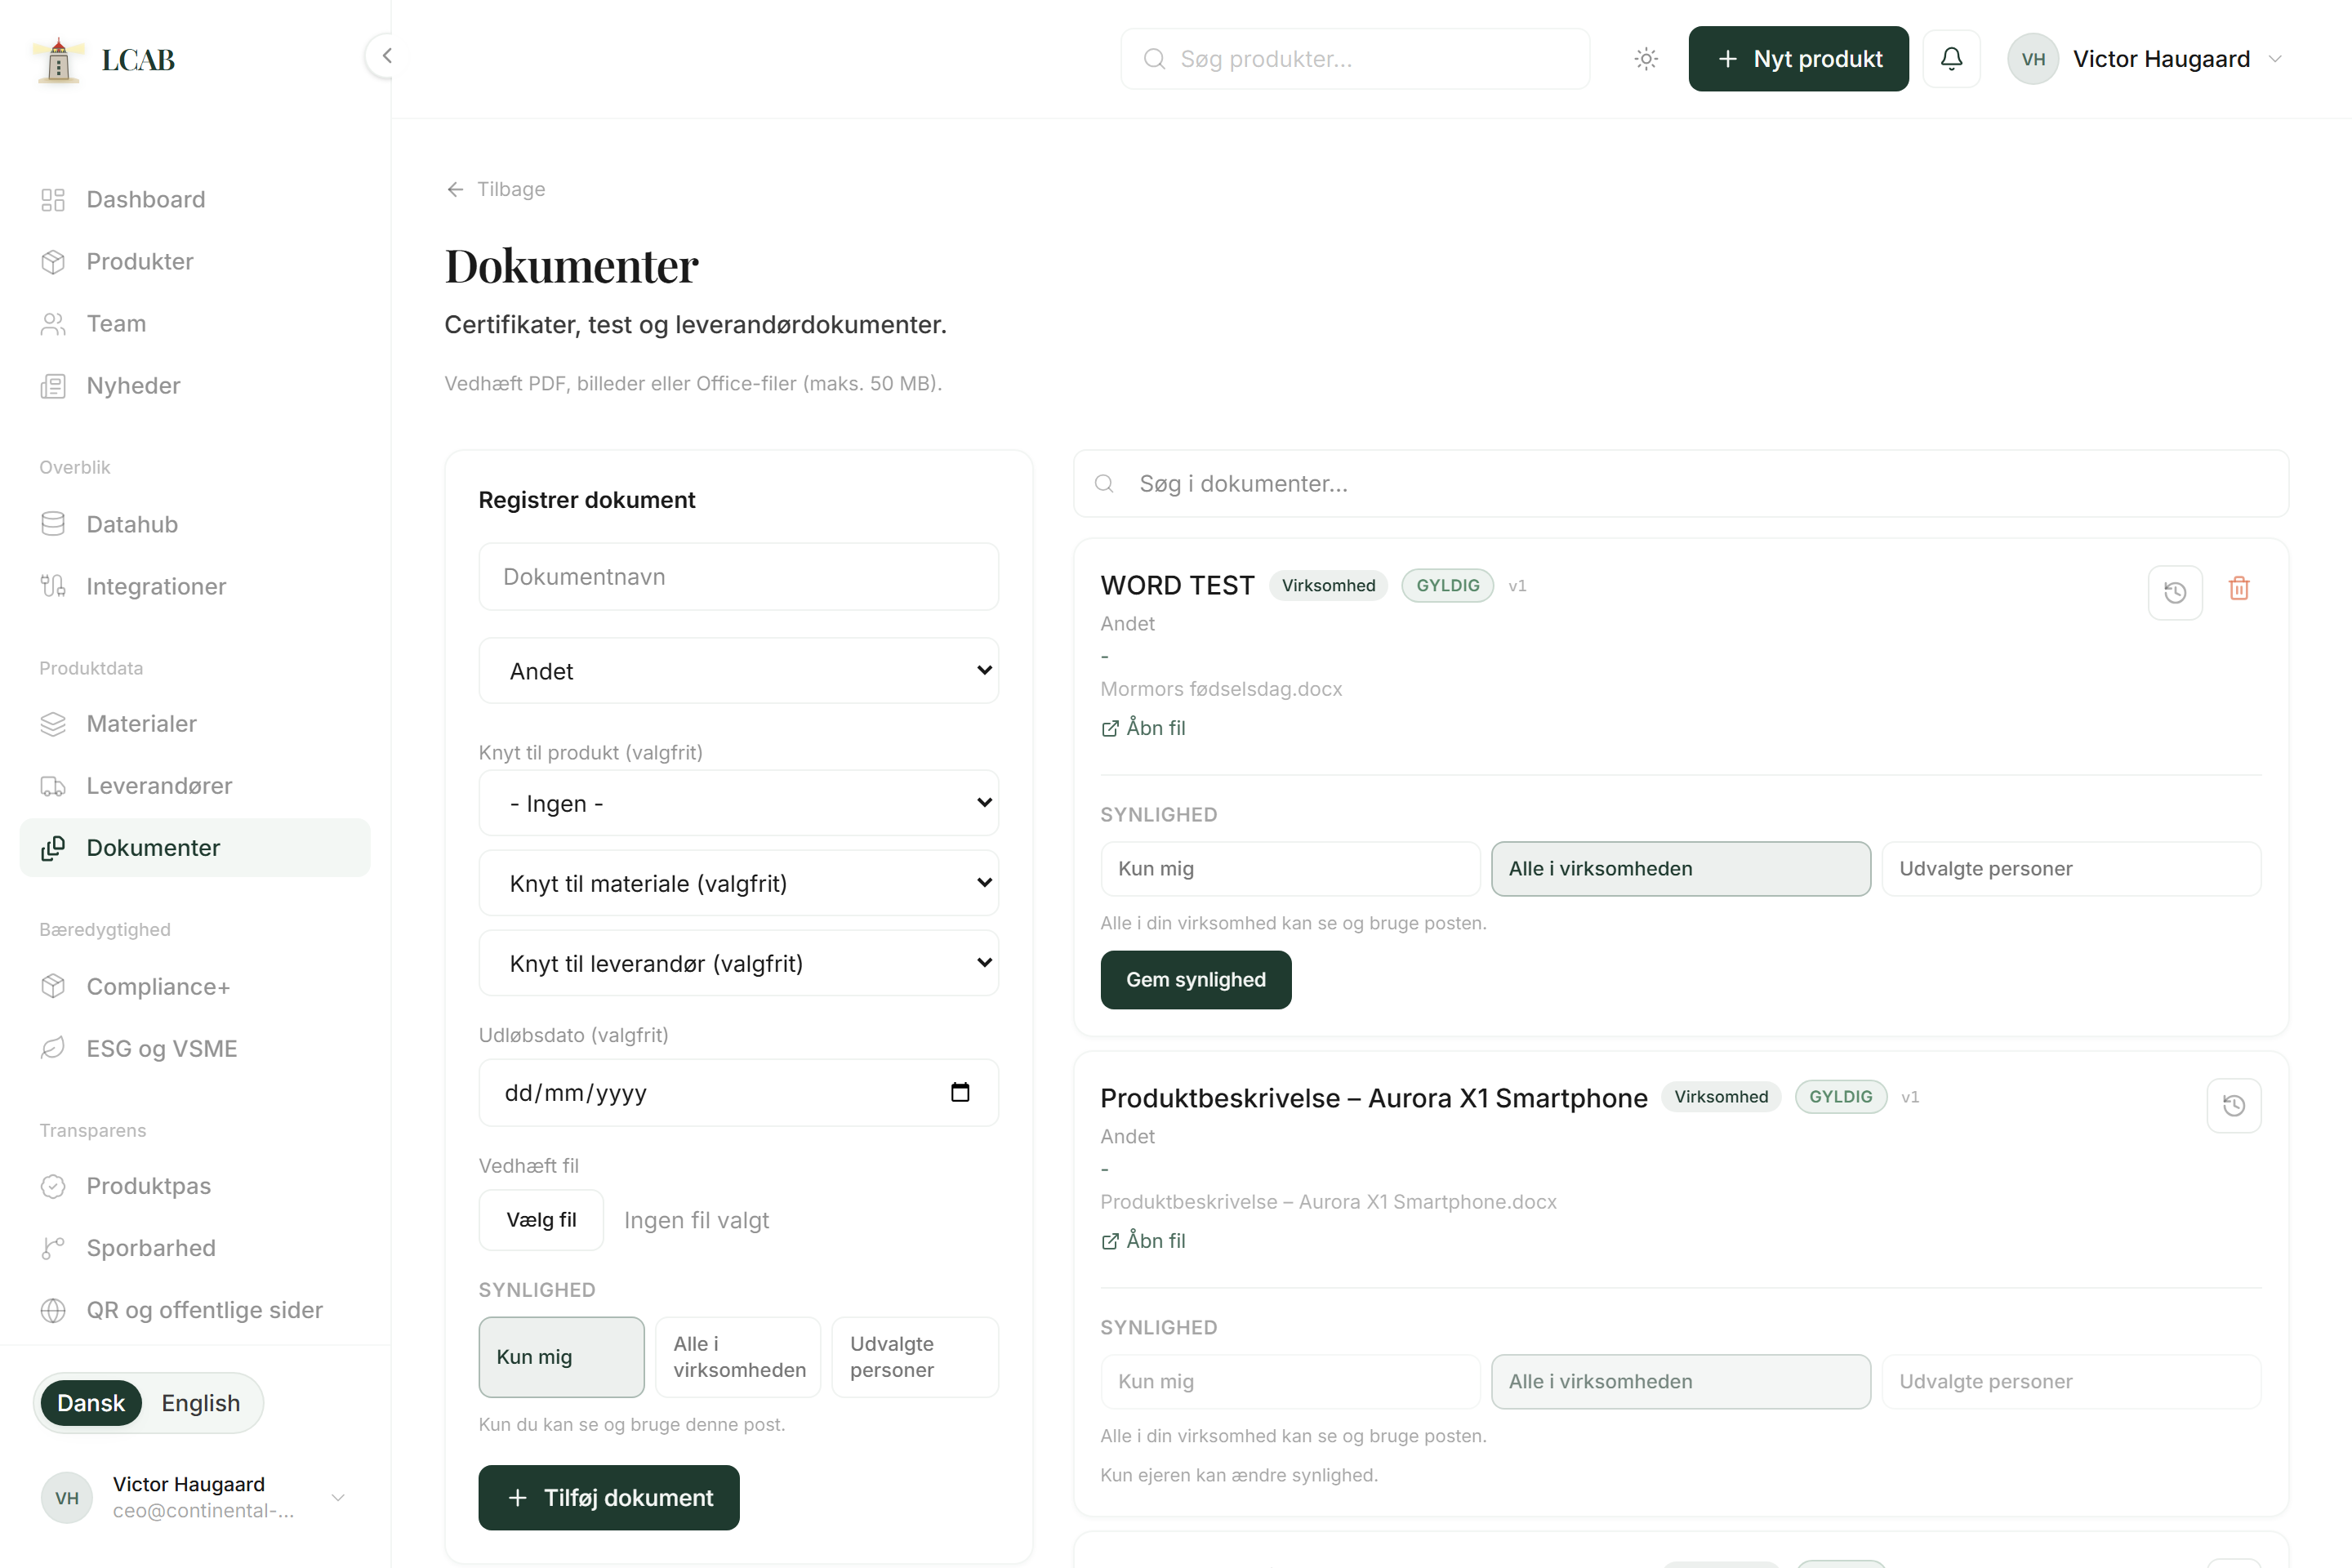This screenshot has height=1568, width=2352.
Task: Open the Team page
Action: [x=195, y=323]
